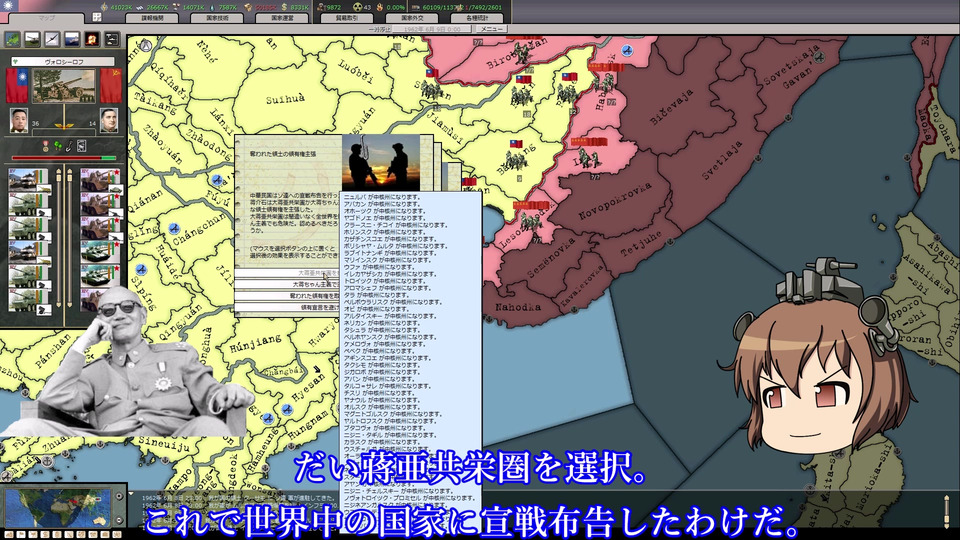Choose the first event option 大蒋亜共栄圏を
Image resolution: width=960 pixels, height=540 pixels.
coord(288,273)
